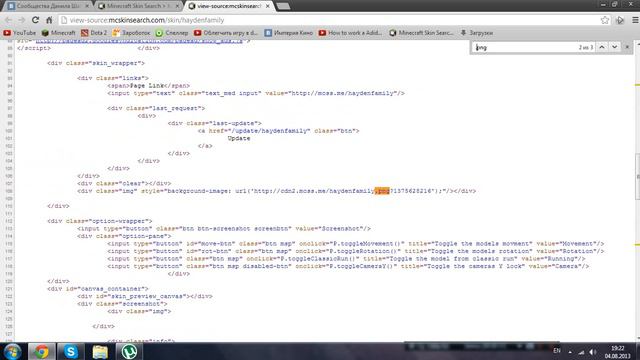Open the Minecraft Skin Searc... bookmark
The height and width of the screenshot is (360, 640).
[x=421, y=33]
